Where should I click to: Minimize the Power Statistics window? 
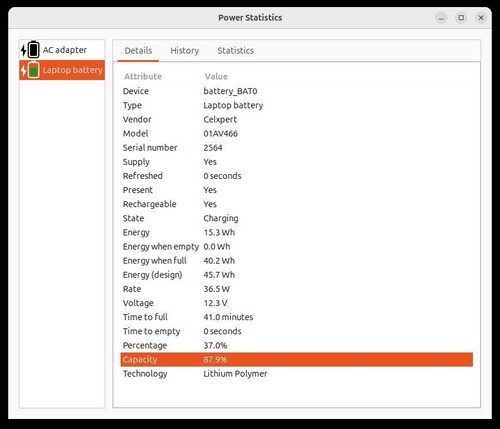(x=441, y=18)
